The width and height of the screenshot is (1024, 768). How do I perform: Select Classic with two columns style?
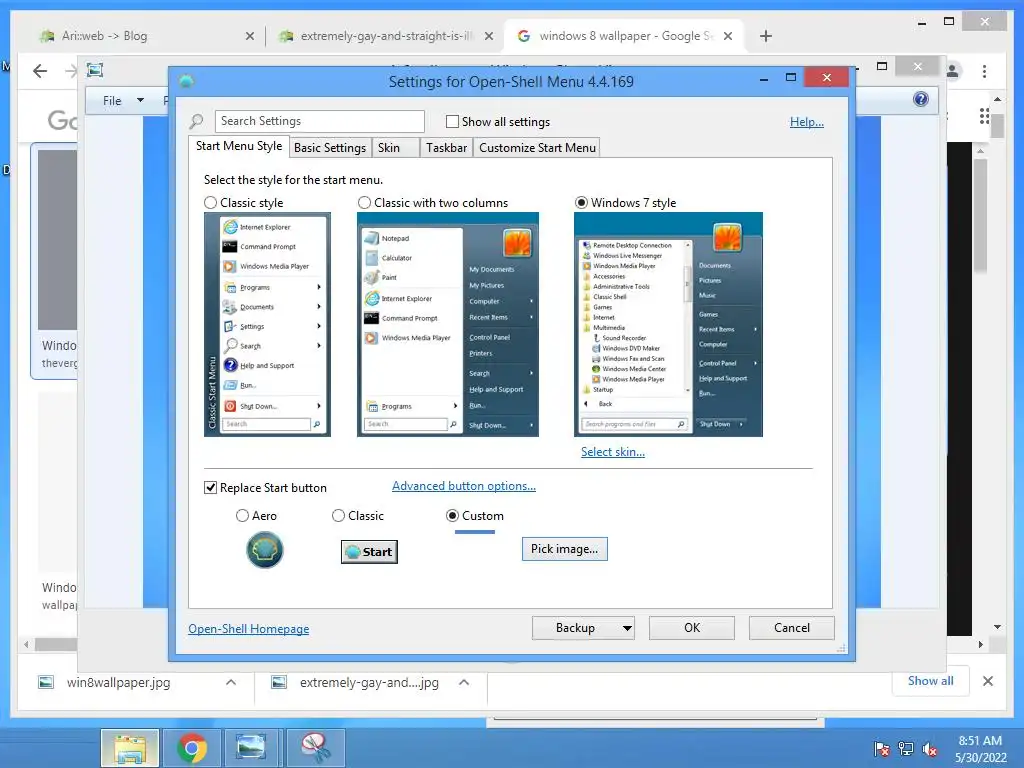point(364,203)
